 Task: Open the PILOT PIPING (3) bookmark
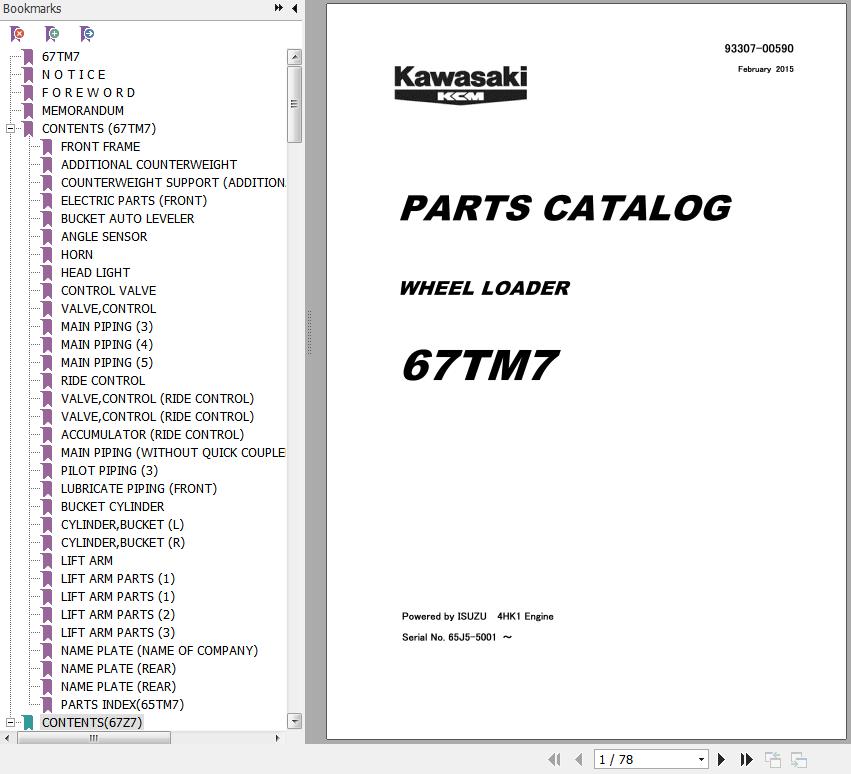click(109, 470)
